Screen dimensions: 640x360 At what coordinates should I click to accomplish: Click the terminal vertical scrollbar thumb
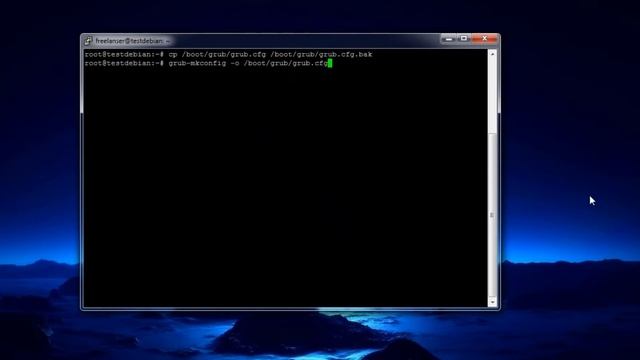(x=493, y=215)
